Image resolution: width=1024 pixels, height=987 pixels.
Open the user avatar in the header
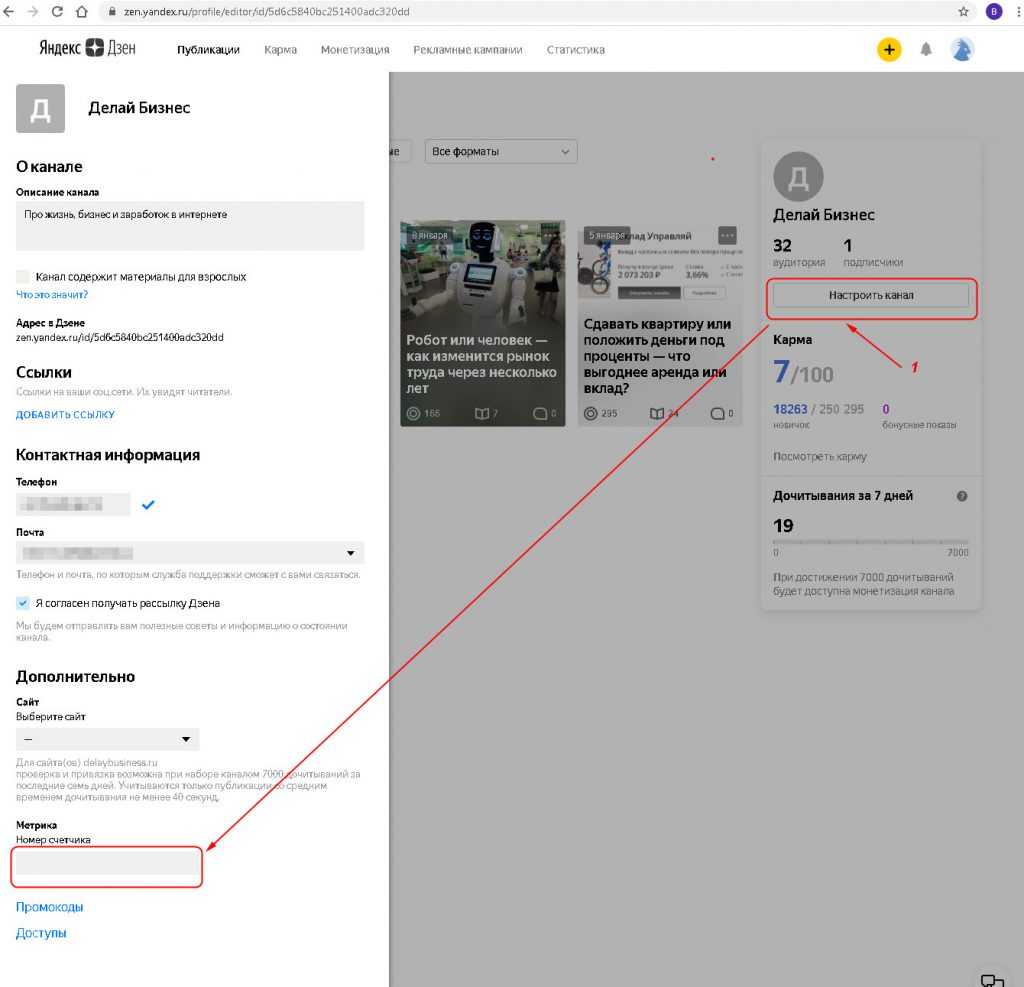point(962,50)
